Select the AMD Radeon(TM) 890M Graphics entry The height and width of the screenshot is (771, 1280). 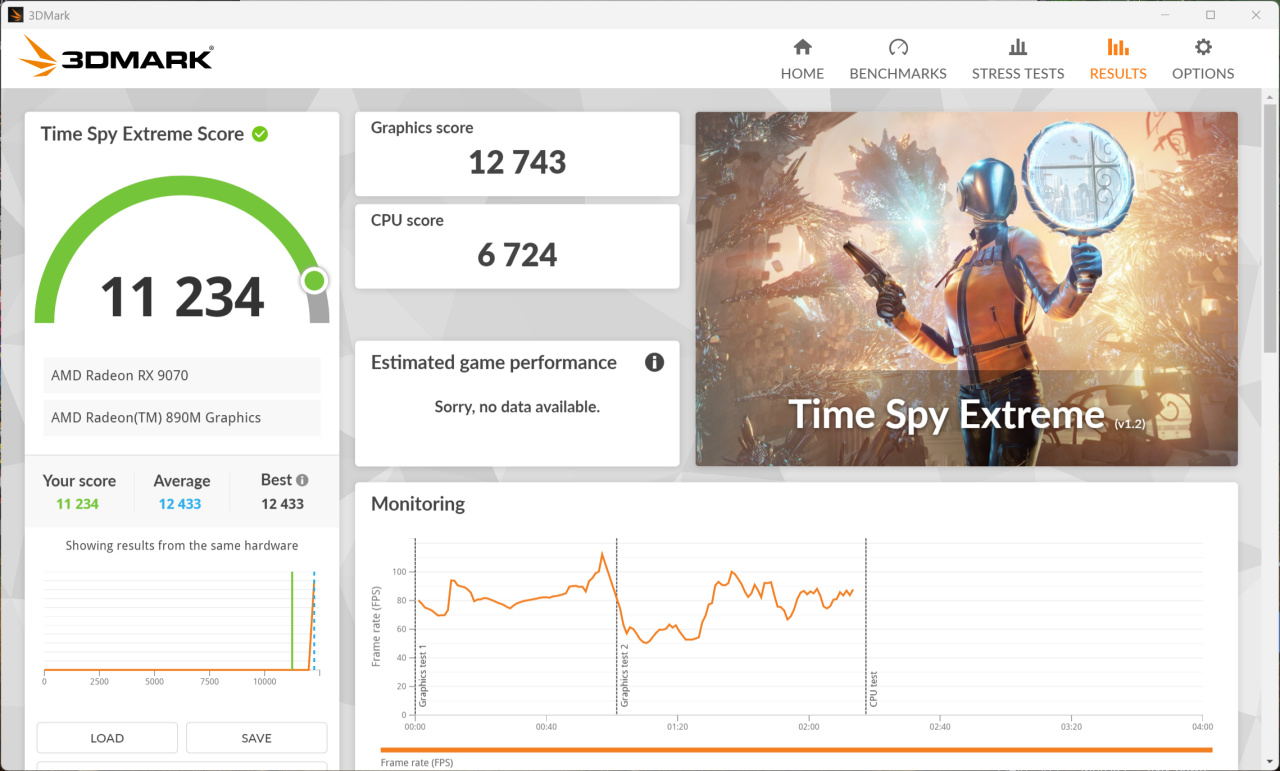[x=182, y=417]
